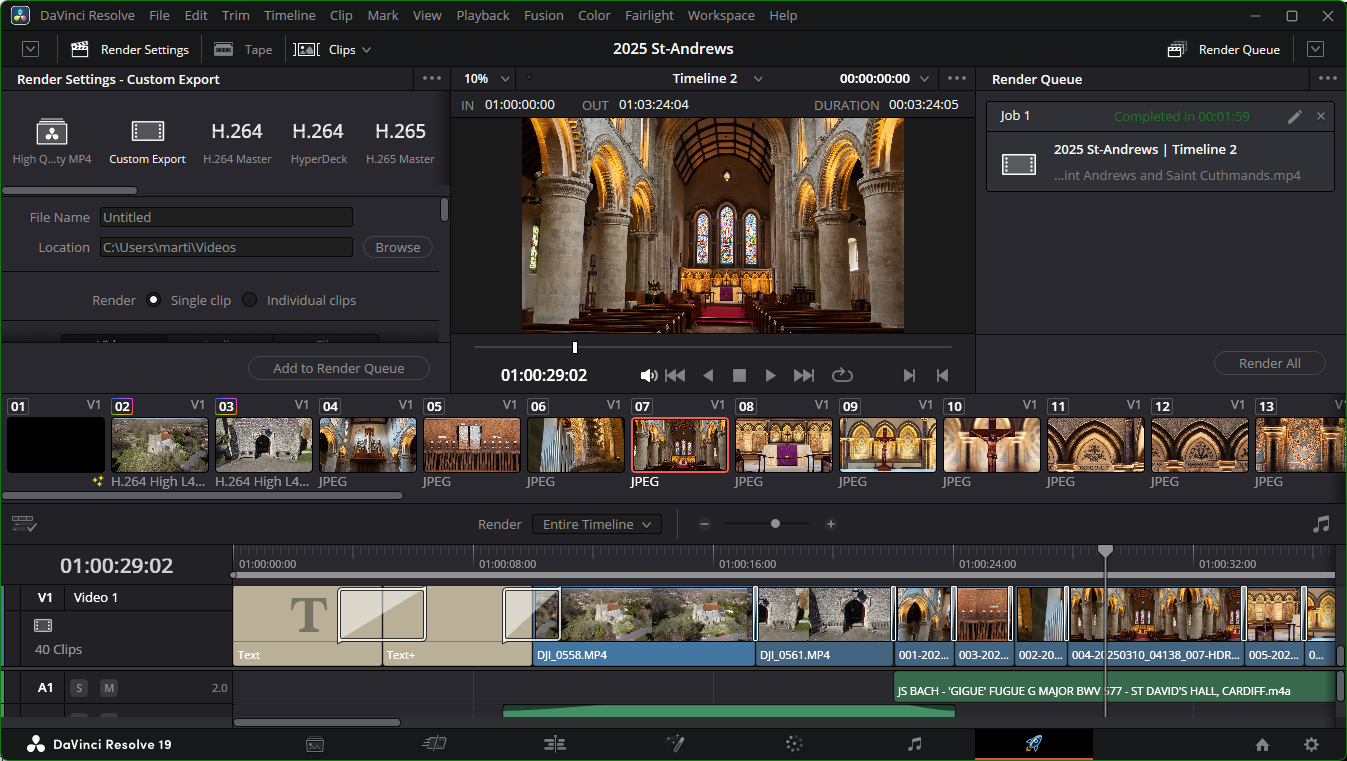This screenshot has width=1347, height=761.
Task: Open viewer timecode dropdown
Action: (885, 78)
